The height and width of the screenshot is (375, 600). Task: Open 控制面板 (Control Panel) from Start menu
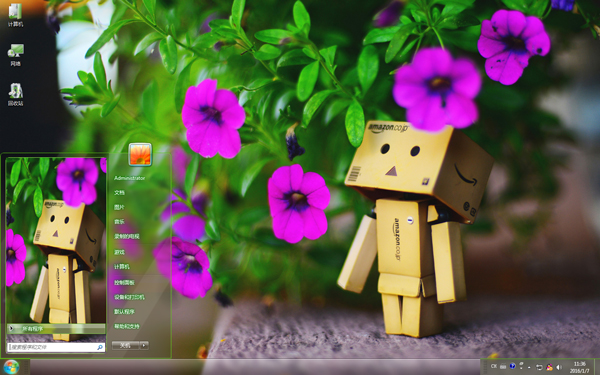[124, 282]
